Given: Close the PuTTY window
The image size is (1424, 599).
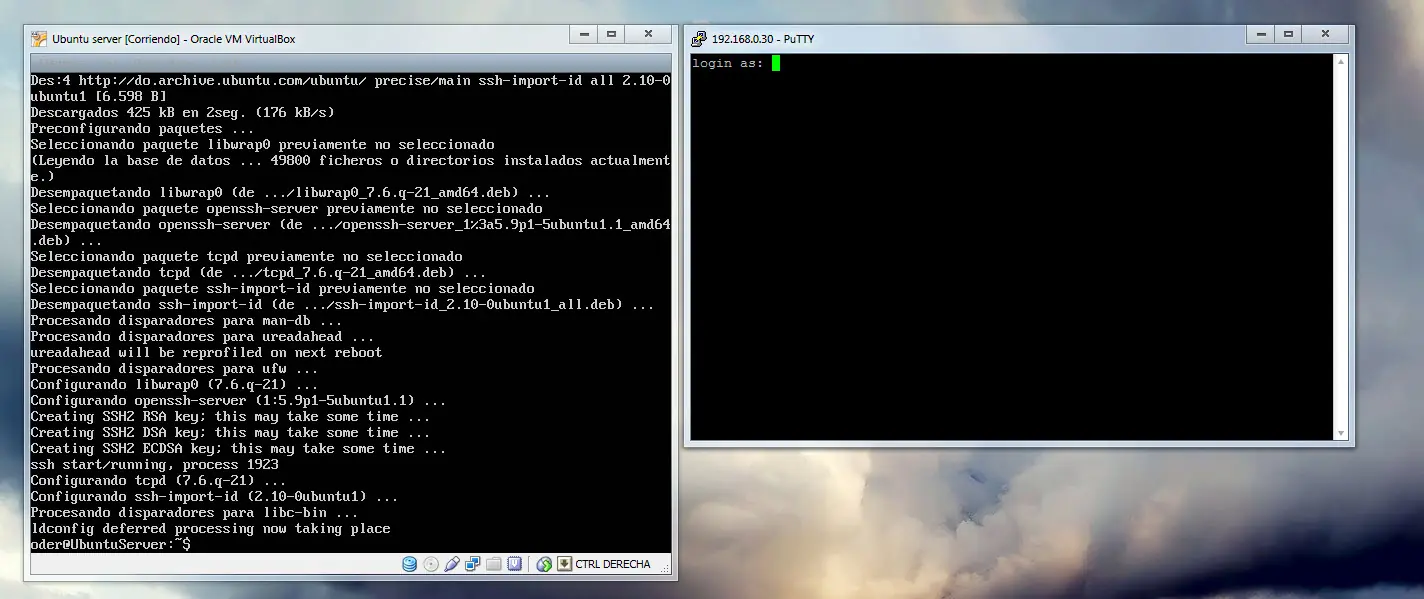Looking at the screenshot, I should click(1326, 34).
